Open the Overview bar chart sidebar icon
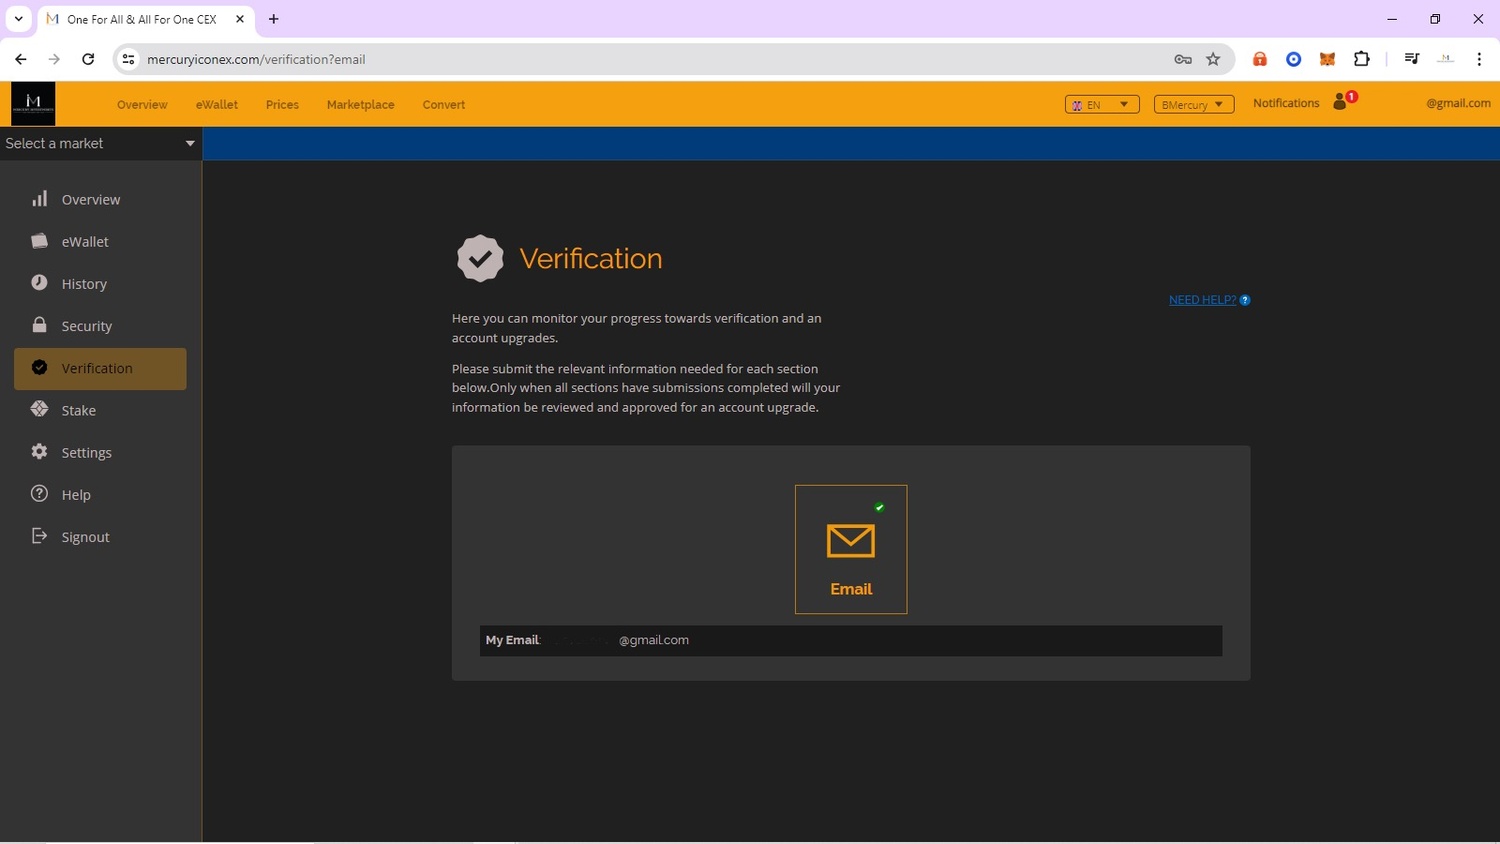 (x=40, y=199)
